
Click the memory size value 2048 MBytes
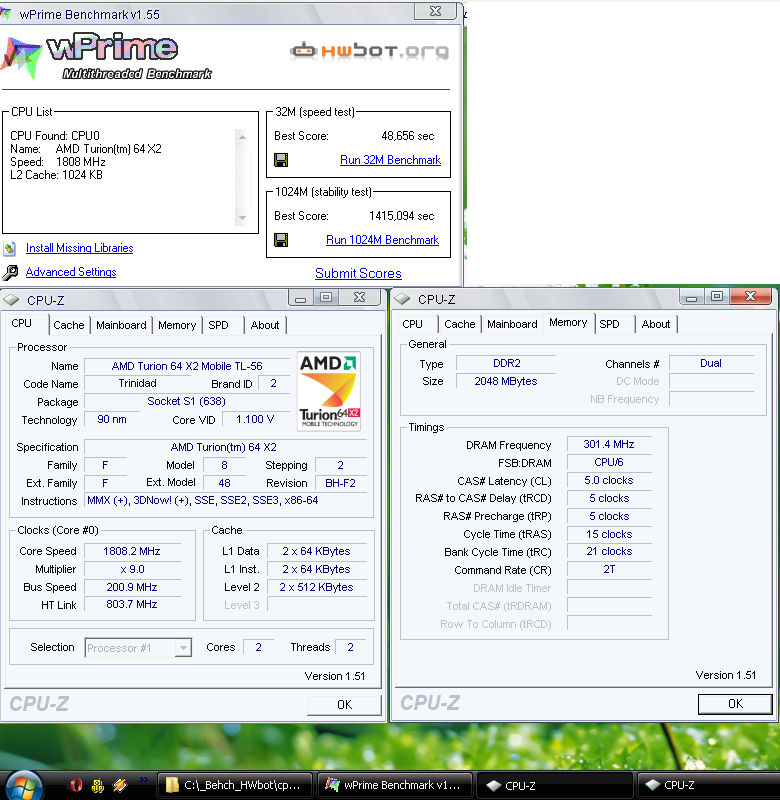click(506, 381)
